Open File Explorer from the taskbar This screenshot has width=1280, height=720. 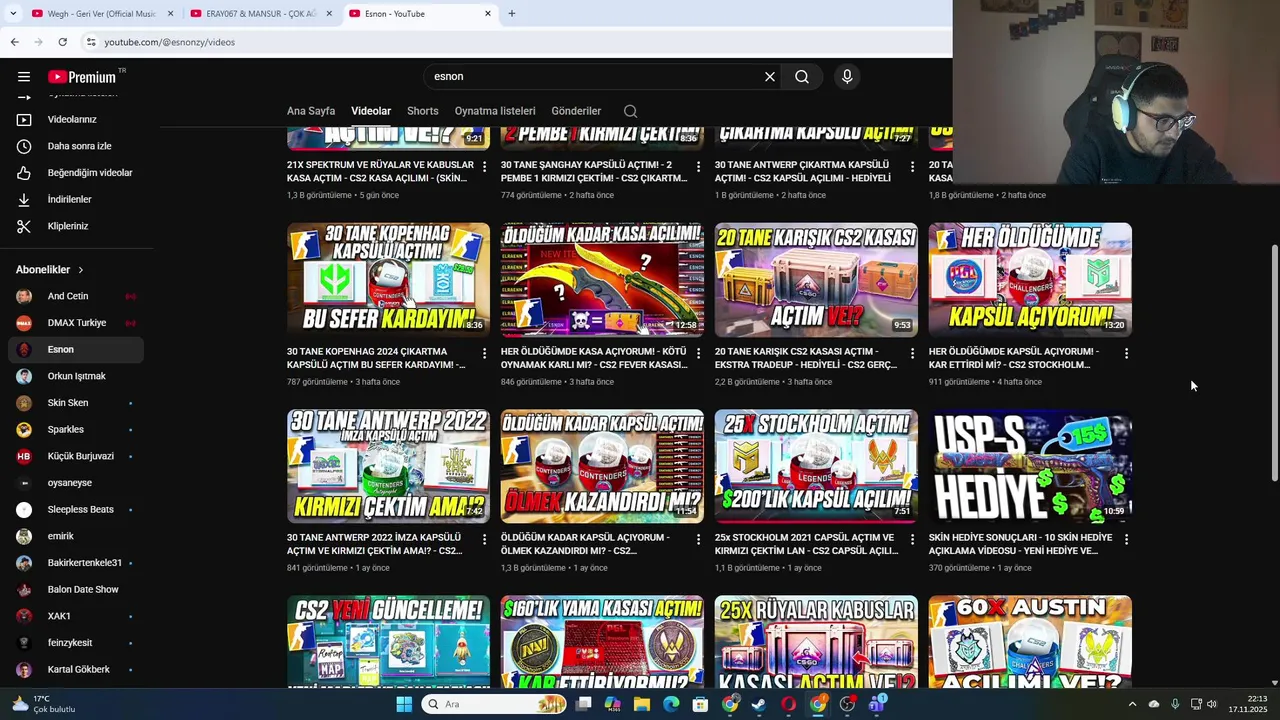pyautogui.click(x=642, y=704)
